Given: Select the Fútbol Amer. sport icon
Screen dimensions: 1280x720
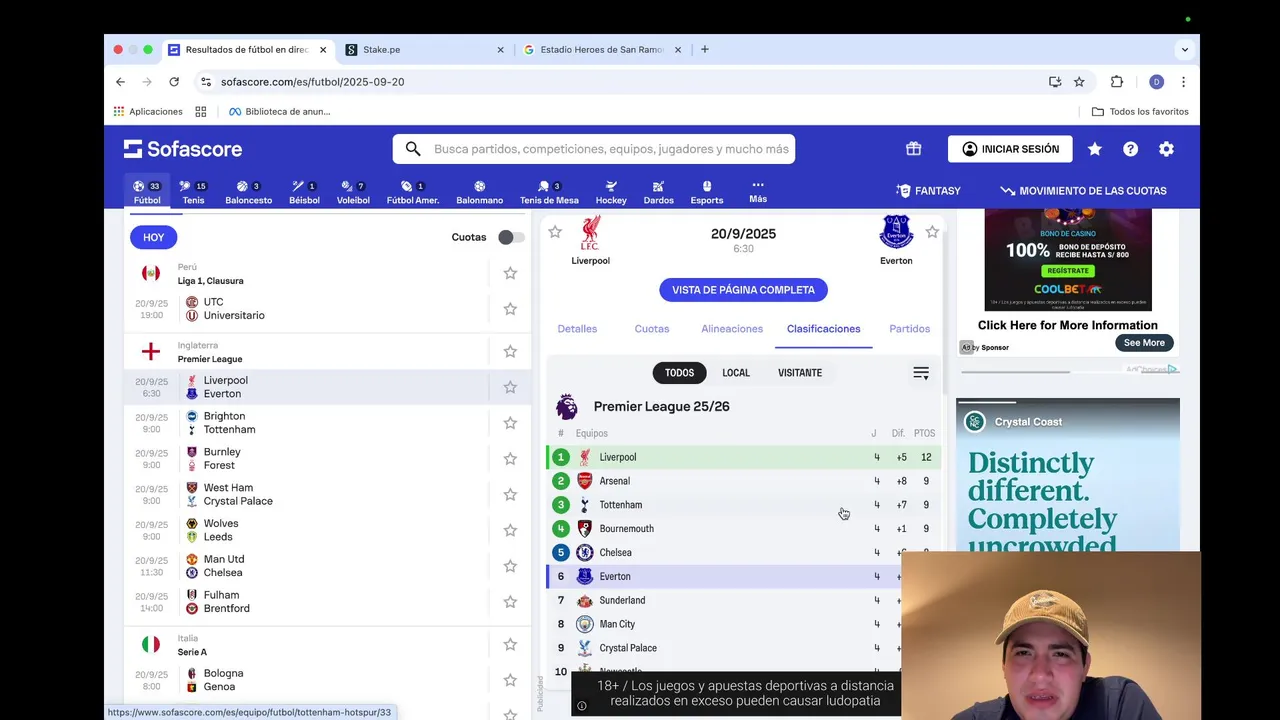Looking at the screenshot, I should 413,192.
